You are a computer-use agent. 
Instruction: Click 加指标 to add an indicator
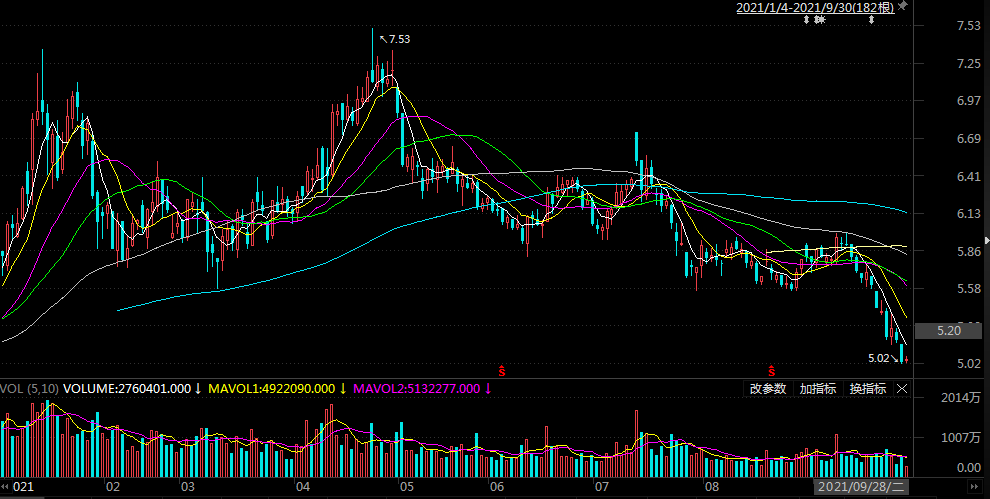pyautogui.click(x=817, y=389)
